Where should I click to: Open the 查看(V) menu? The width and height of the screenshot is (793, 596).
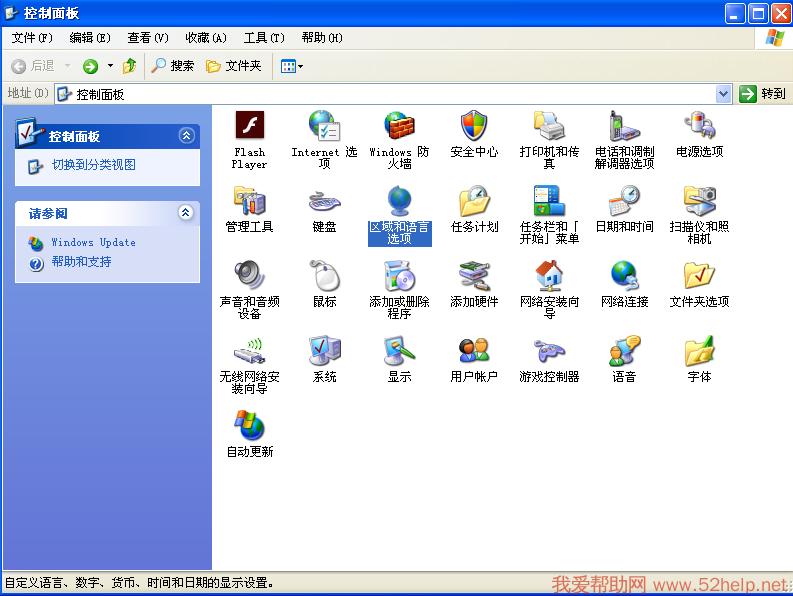click(x=148, y=38)
